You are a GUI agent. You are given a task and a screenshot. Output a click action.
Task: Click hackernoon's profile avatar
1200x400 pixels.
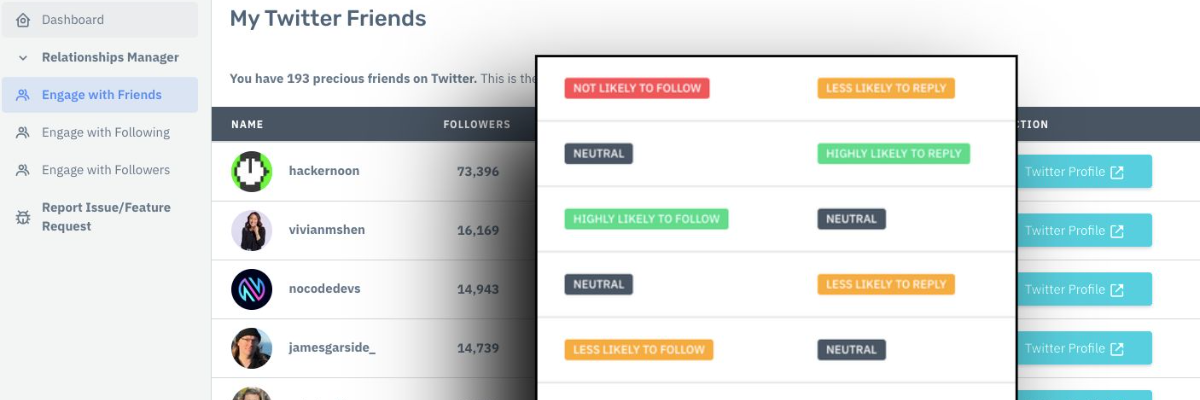pos(252,171)
